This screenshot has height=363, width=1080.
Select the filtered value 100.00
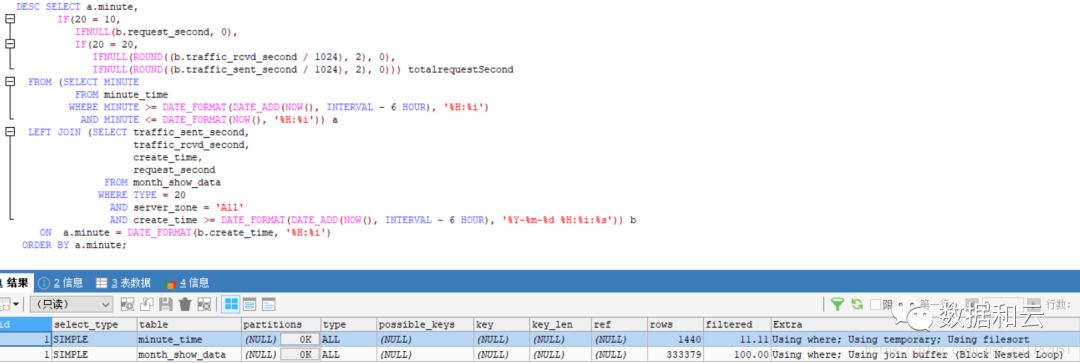pyautogui.click(x=736, y=355)
